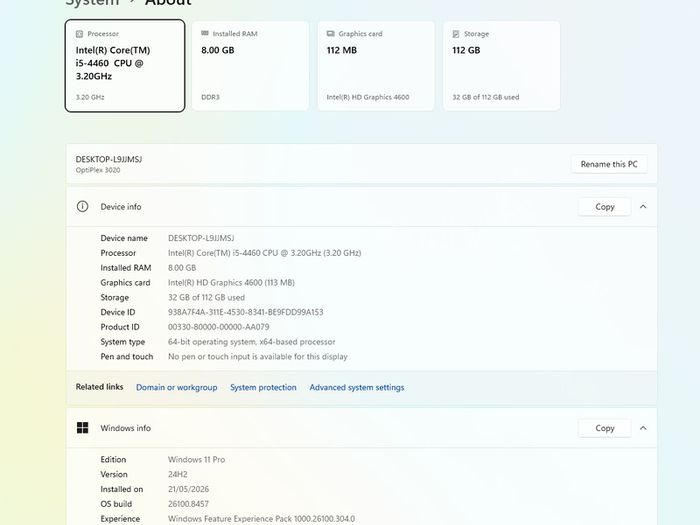Select the Graphics card tile

[376, 66]
